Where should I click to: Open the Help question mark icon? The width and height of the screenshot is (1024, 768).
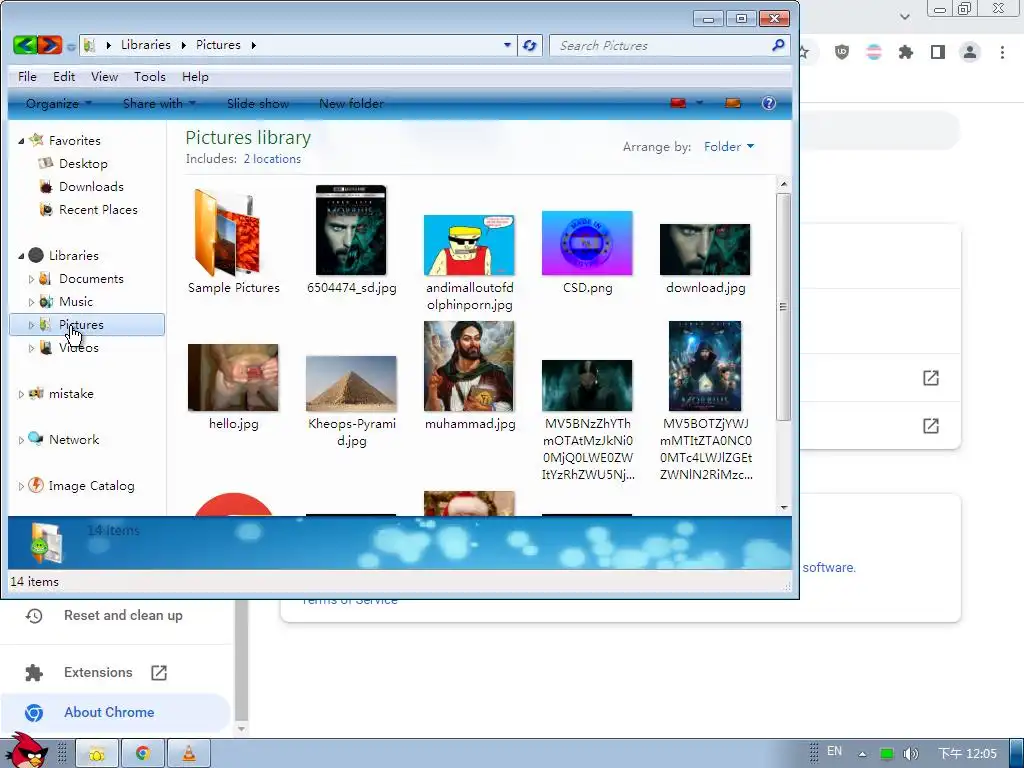tap(769, 103)
